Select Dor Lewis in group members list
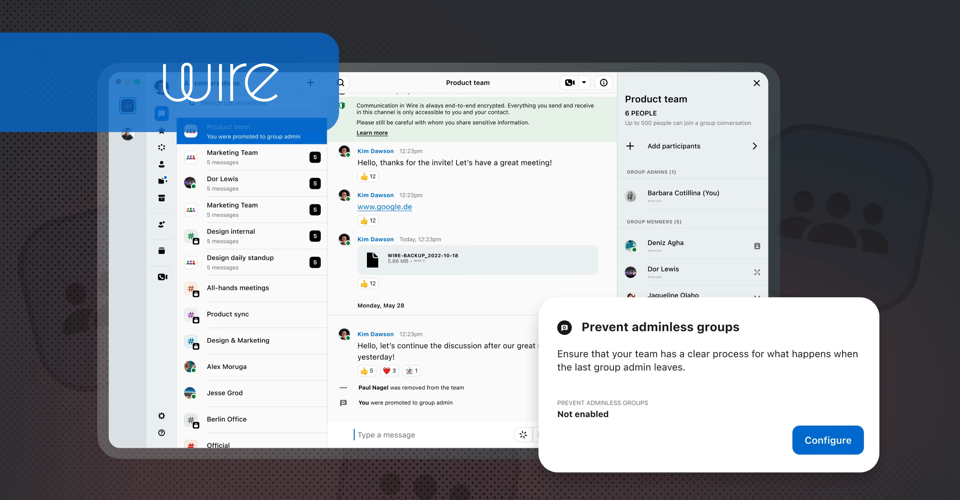This screenshot has width=960, height=500. [x=692, y=272]
